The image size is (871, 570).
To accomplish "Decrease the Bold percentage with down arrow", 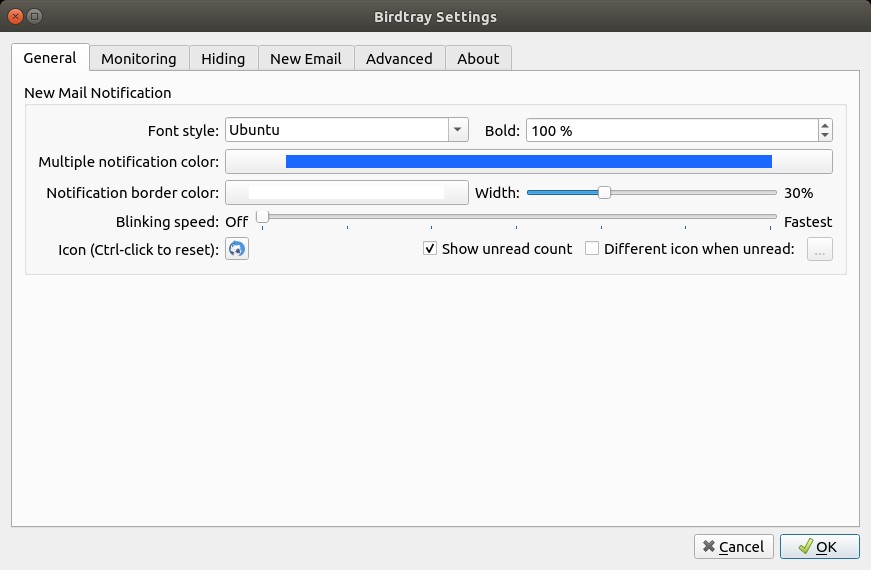I will [825, 136].
